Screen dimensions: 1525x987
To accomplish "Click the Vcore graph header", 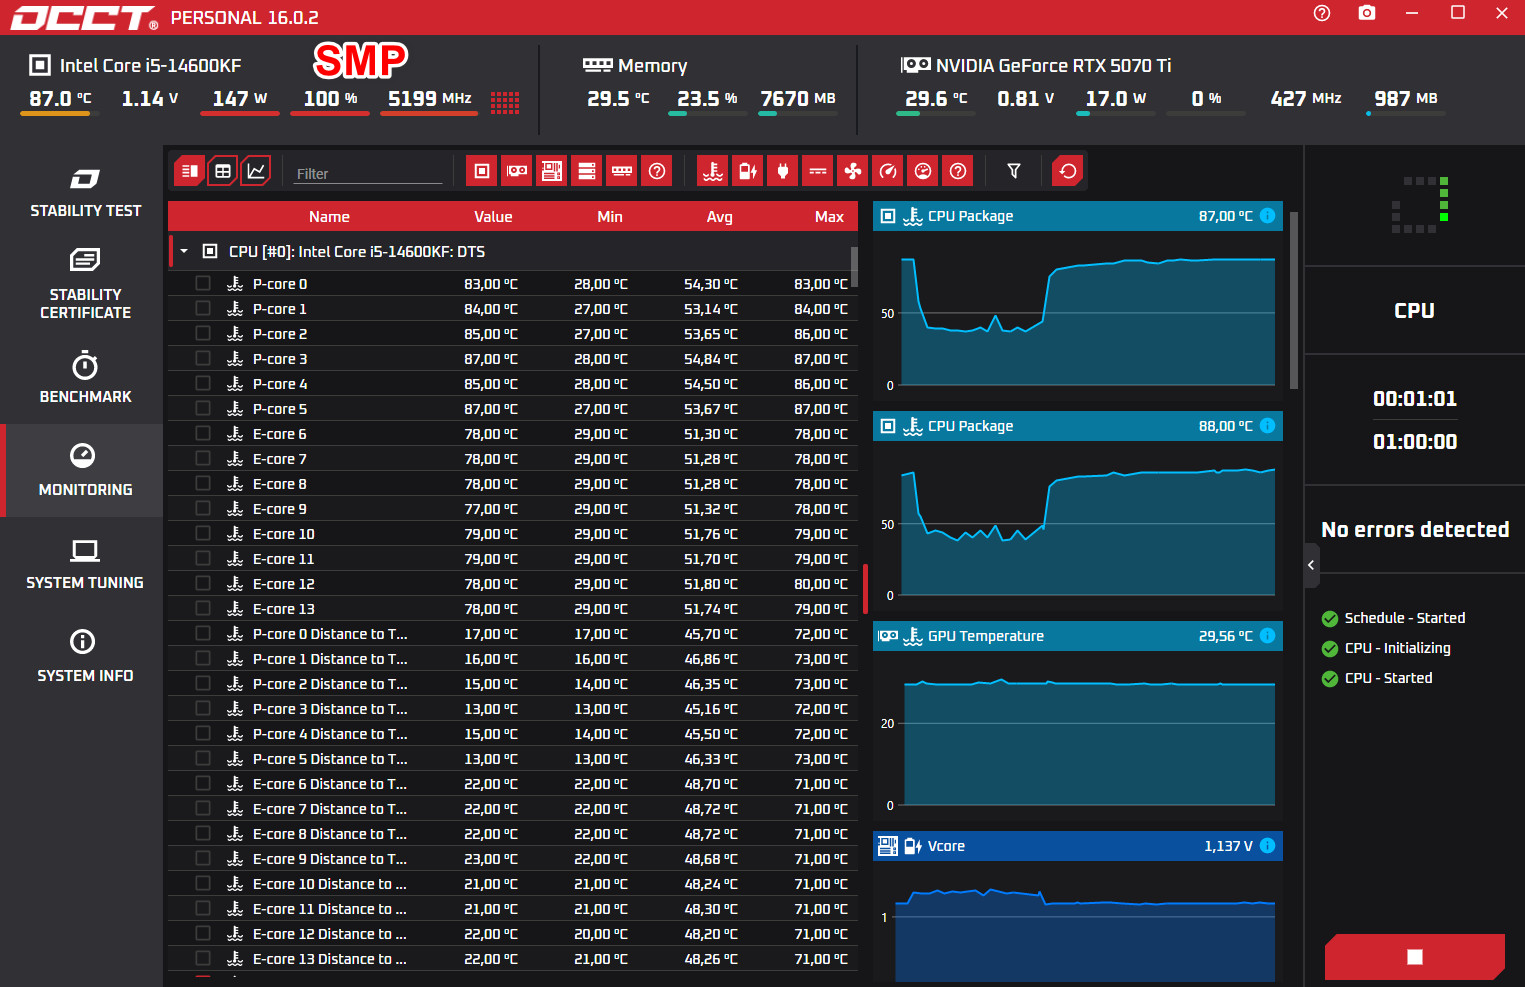I will [x=1078, y=846].
